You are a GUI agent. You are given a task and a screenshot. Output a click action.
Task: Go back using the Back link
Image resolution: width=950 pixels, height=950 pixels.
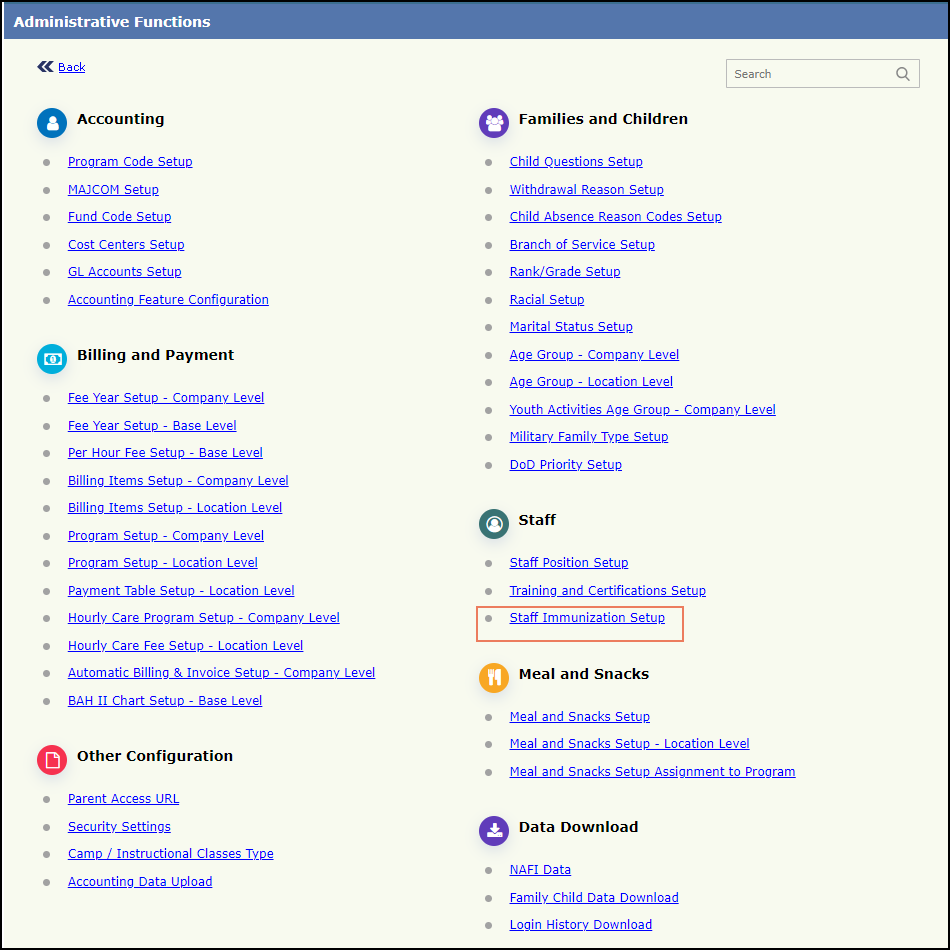[x=71, y=67]
